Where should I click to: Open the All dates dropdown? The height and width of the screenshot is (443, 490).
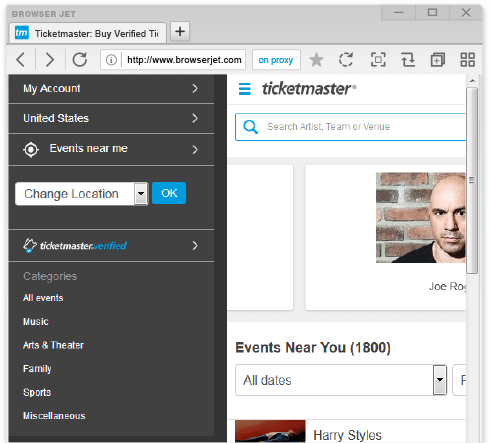341,380
